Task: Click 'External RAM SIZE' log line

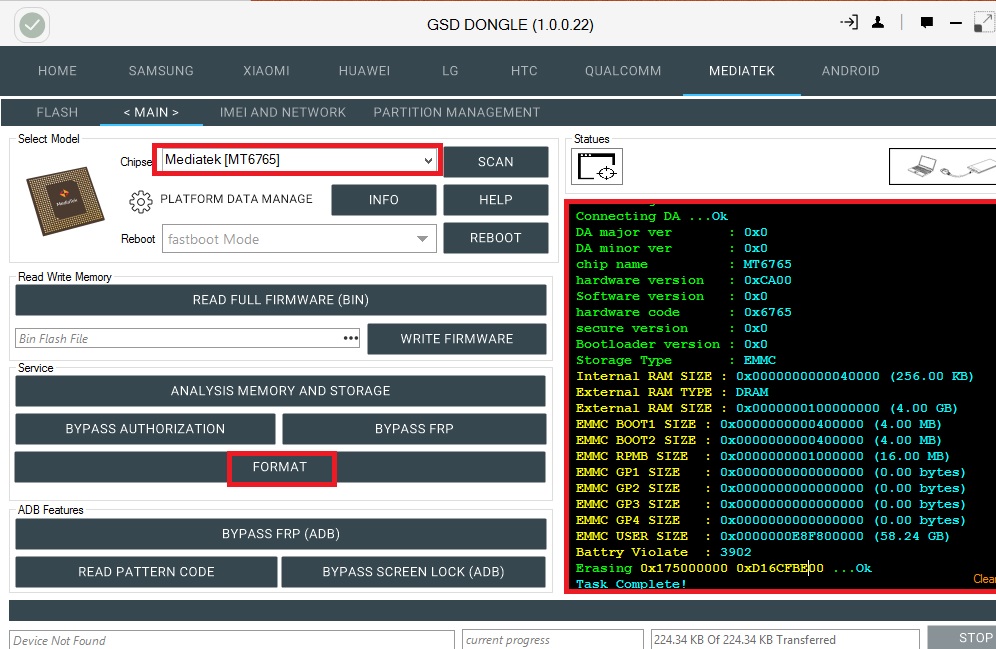Action: coord(767,408)
